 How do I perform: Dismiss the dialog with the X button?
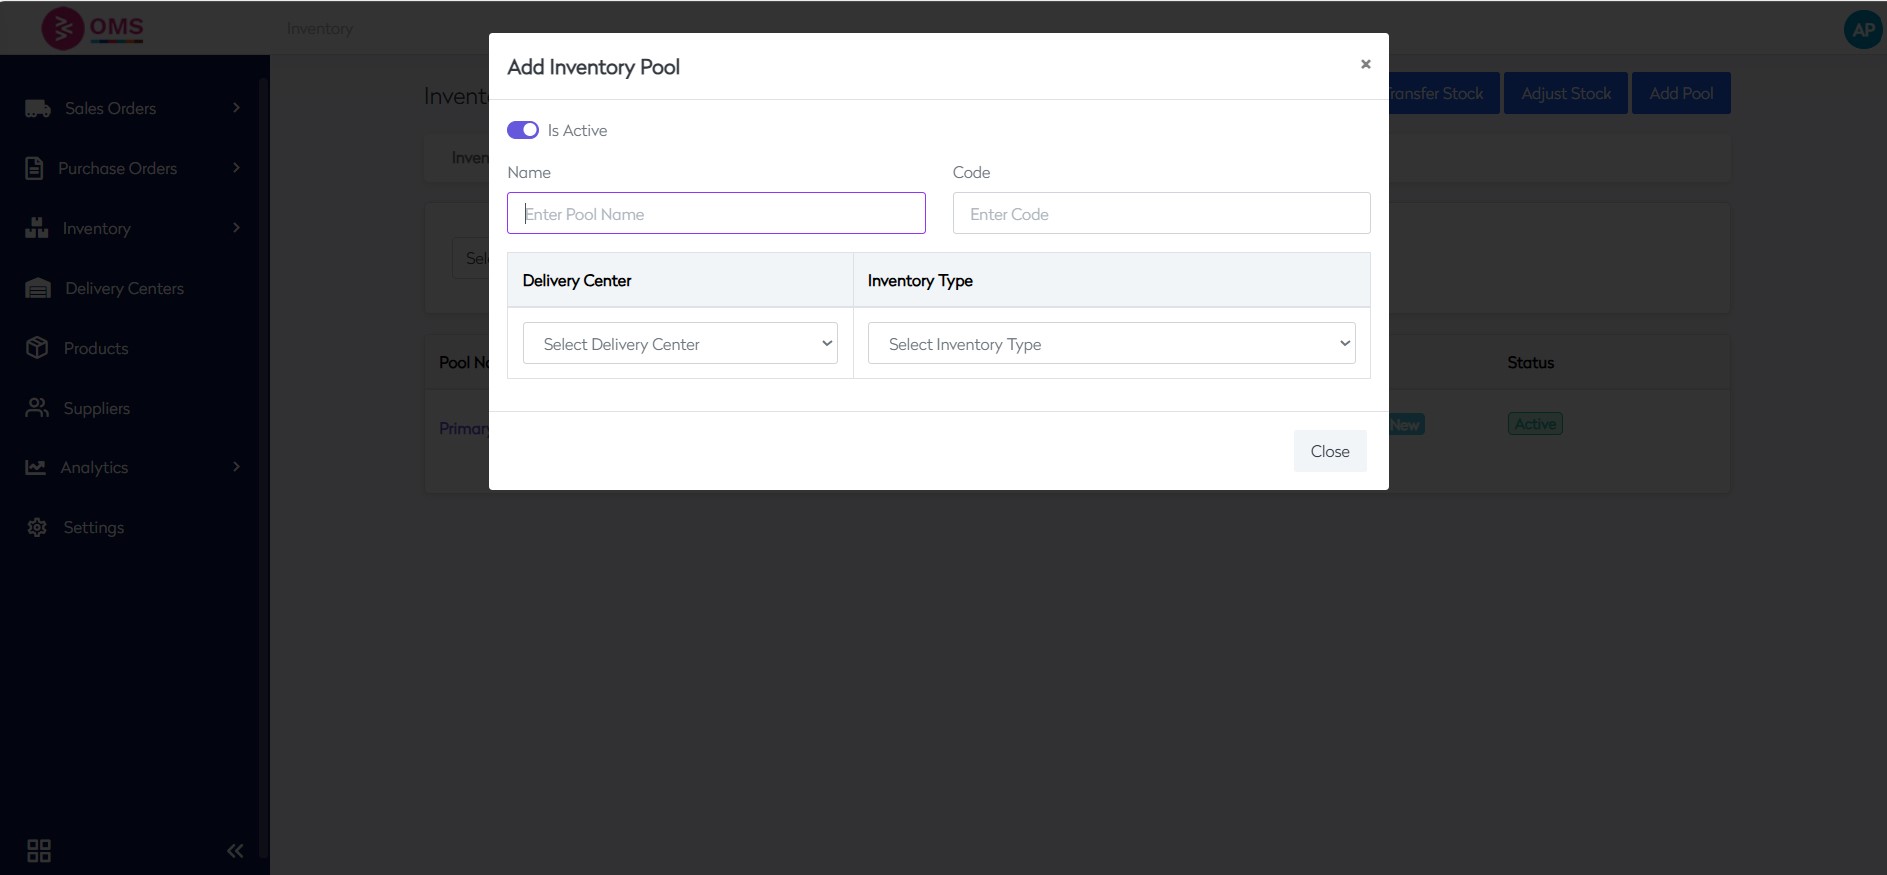point(1365,64)
